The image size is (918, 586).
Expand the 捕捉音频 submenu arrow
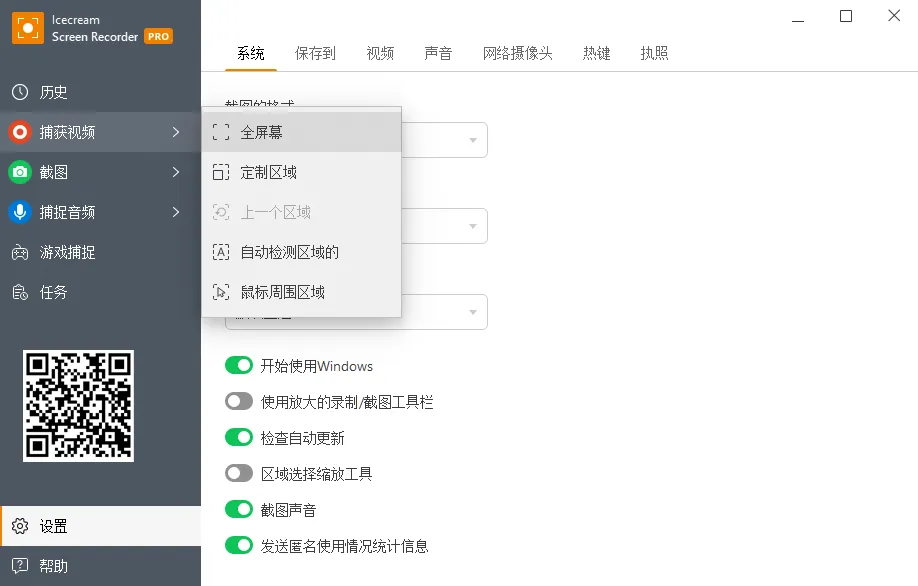pos(176,212)
